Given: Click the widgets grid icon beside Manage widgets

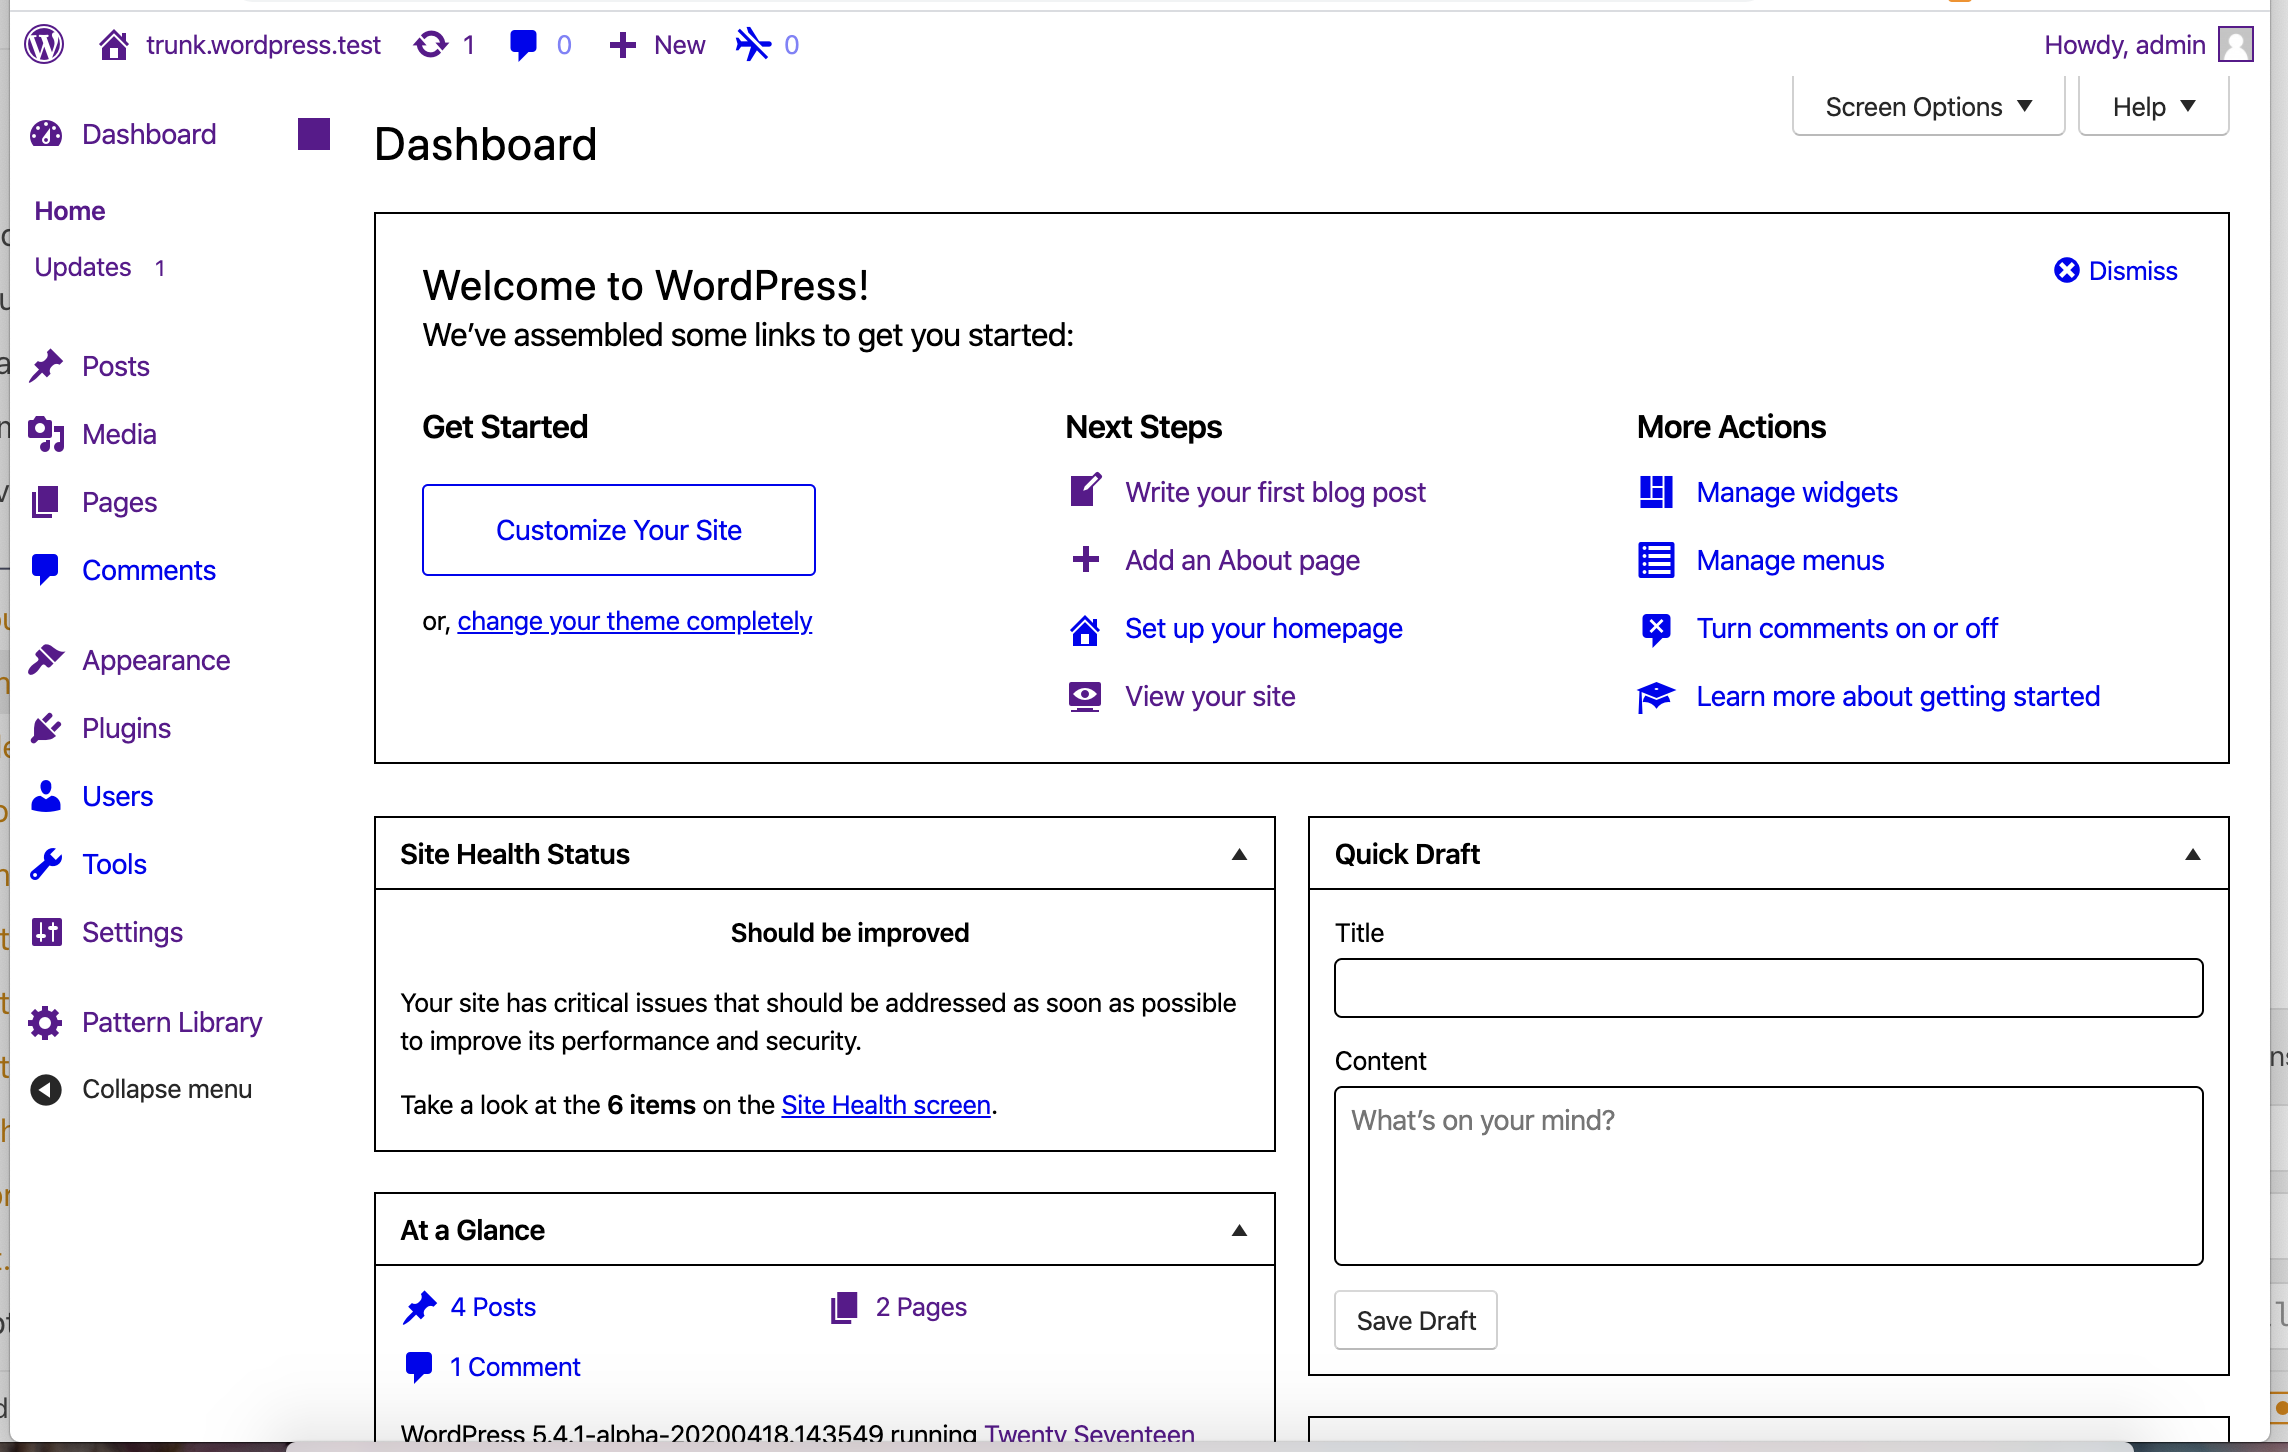Looking at the screenshot, I should [1656, 492].
